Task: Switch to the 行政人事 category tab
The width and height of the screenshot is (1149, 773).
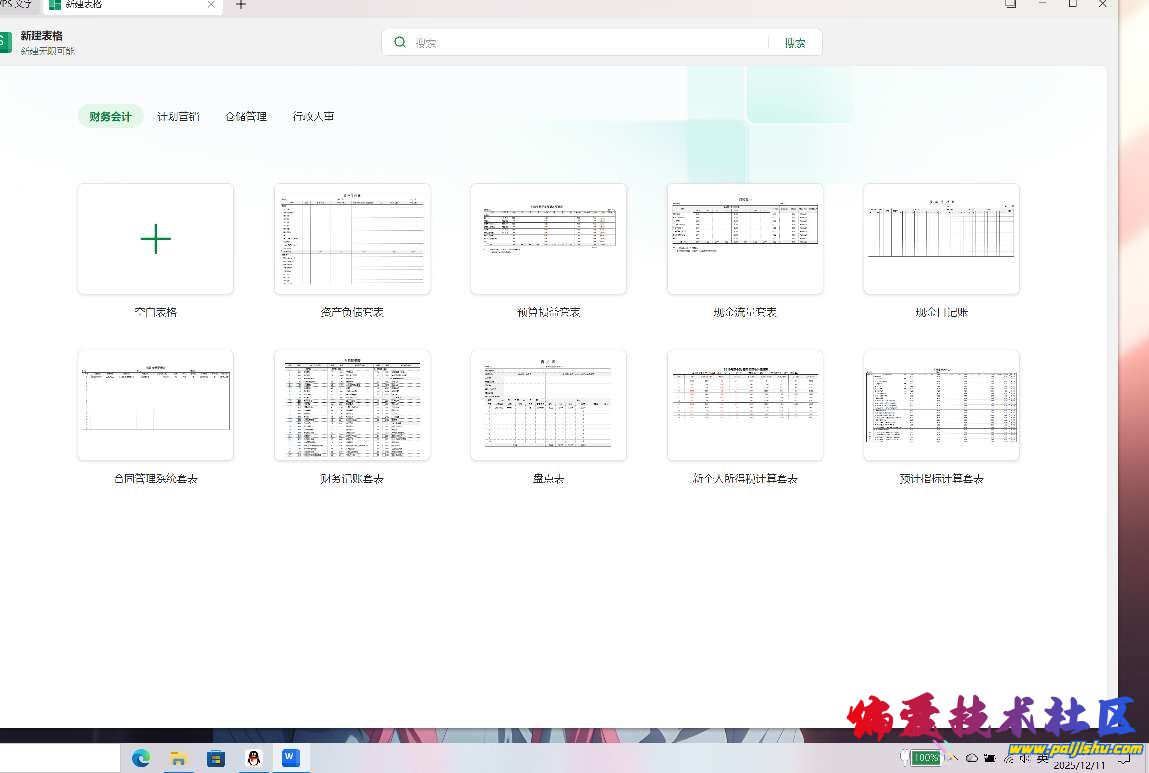Action: 313,116
